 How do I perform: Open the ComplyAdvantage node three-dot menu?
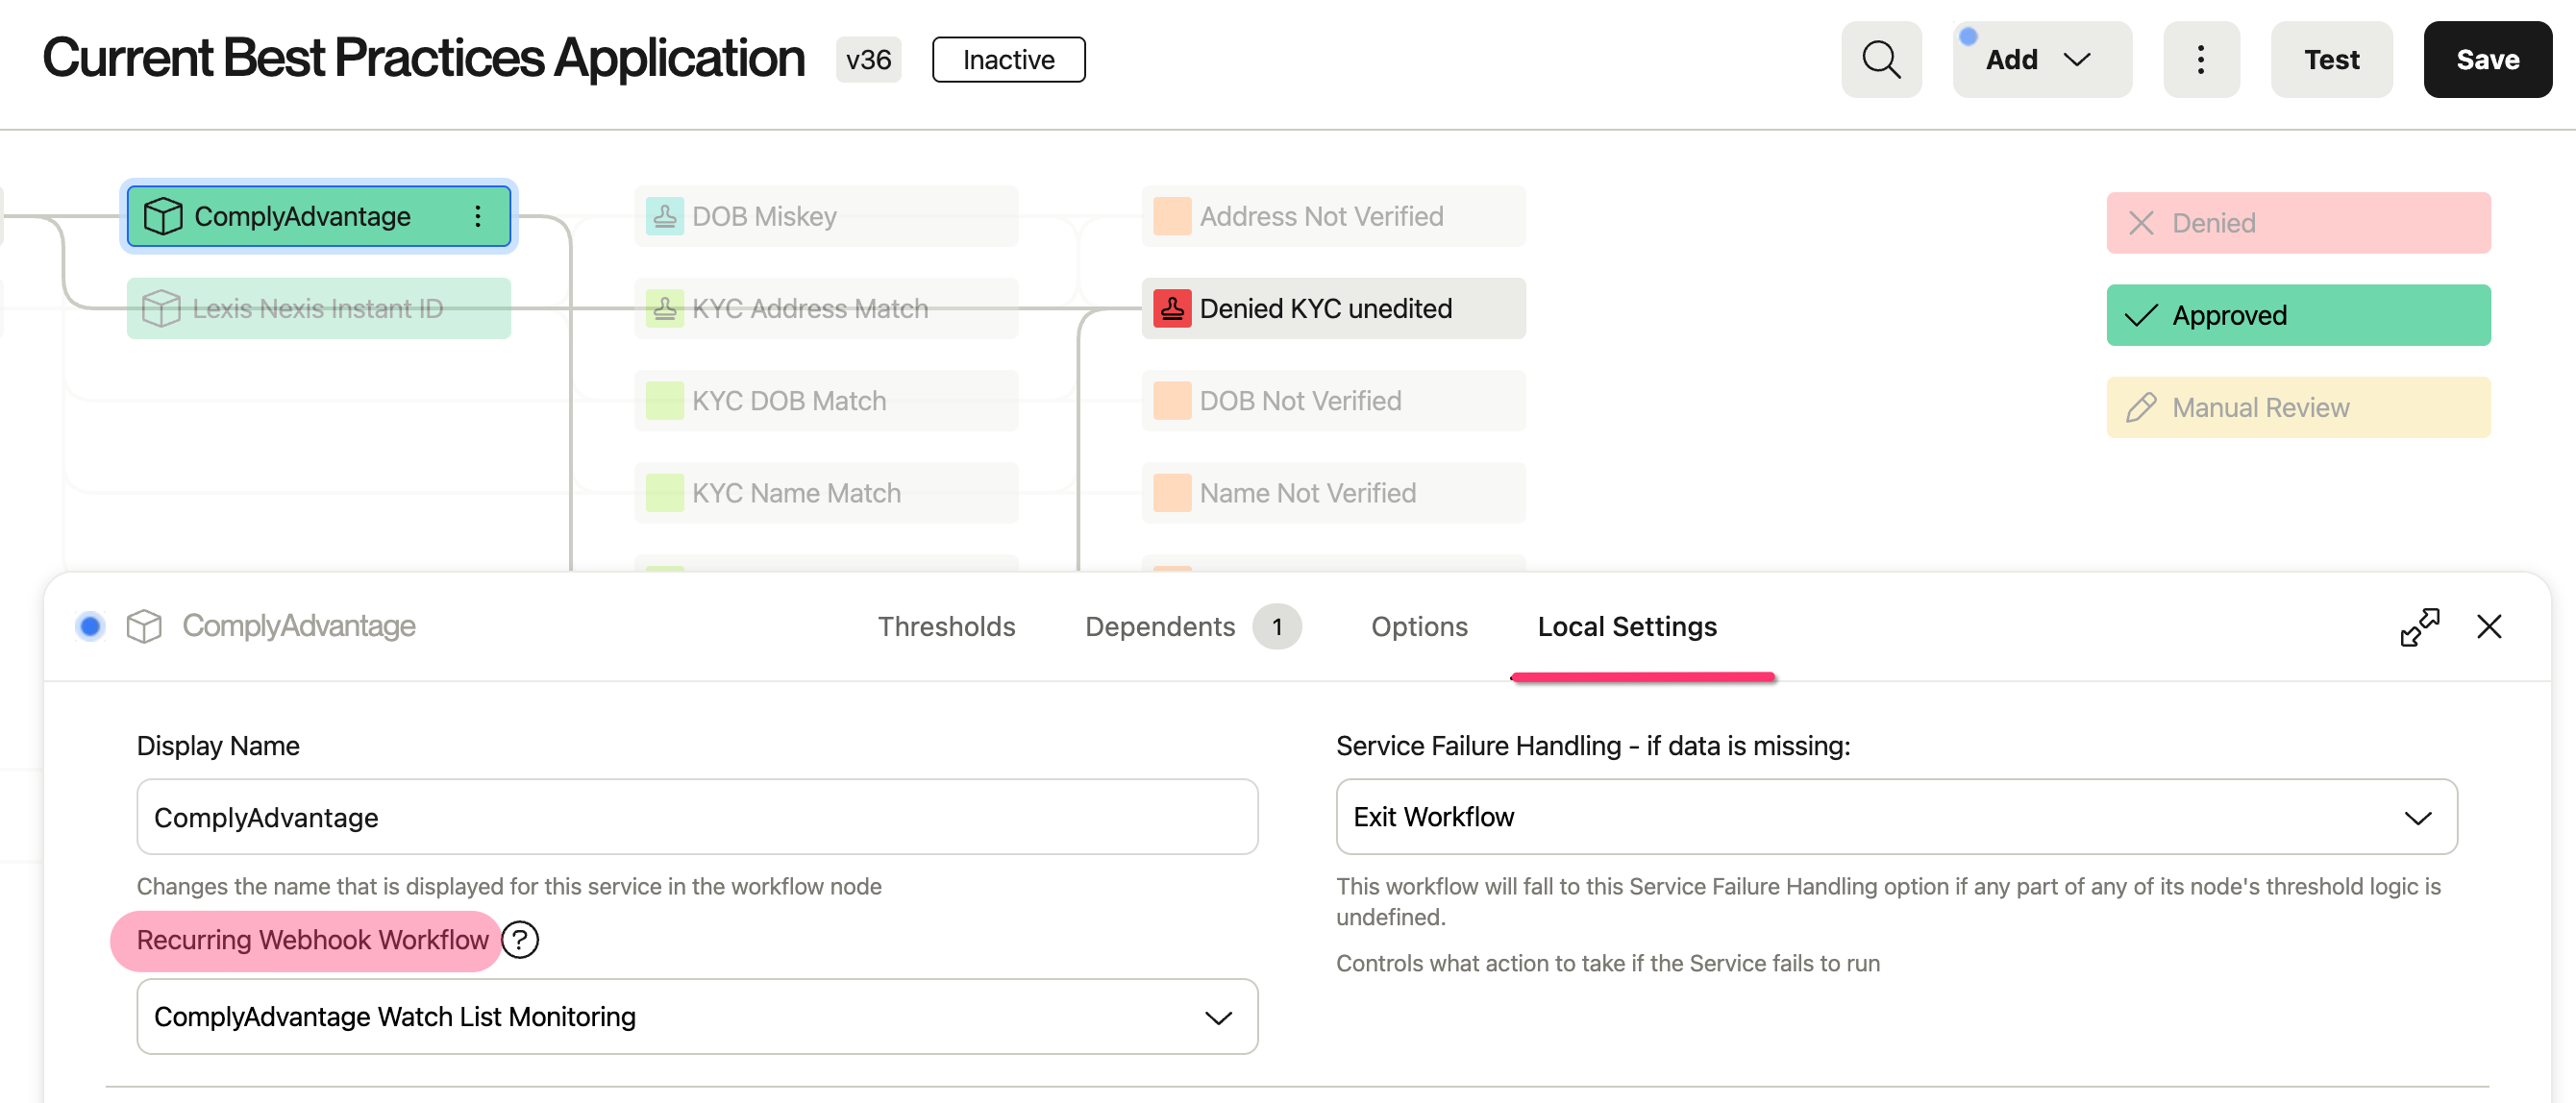478,216
